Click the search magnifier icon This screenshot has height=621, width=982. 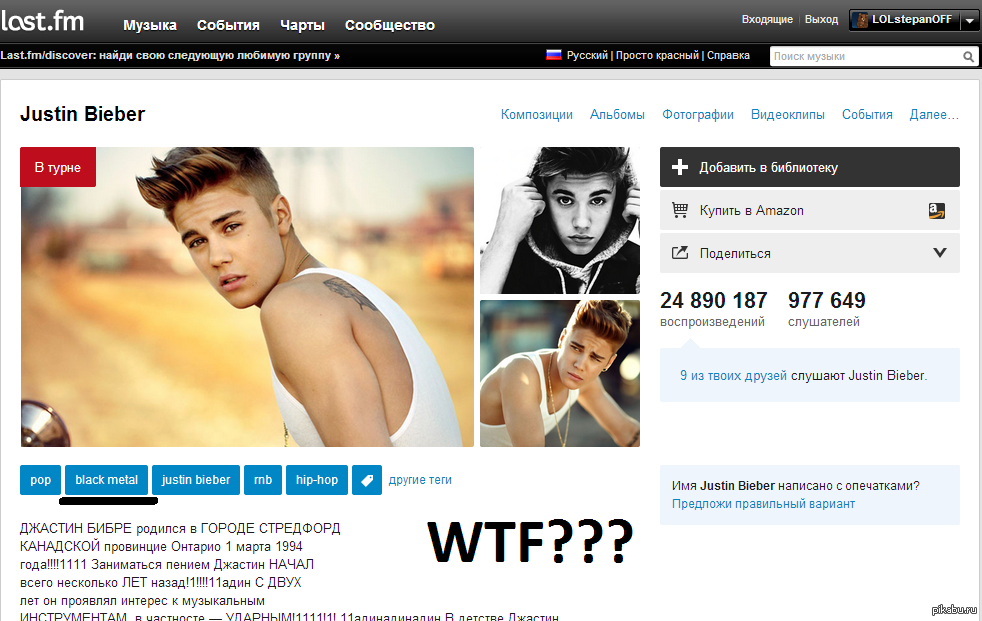click(x=968, y=57)
